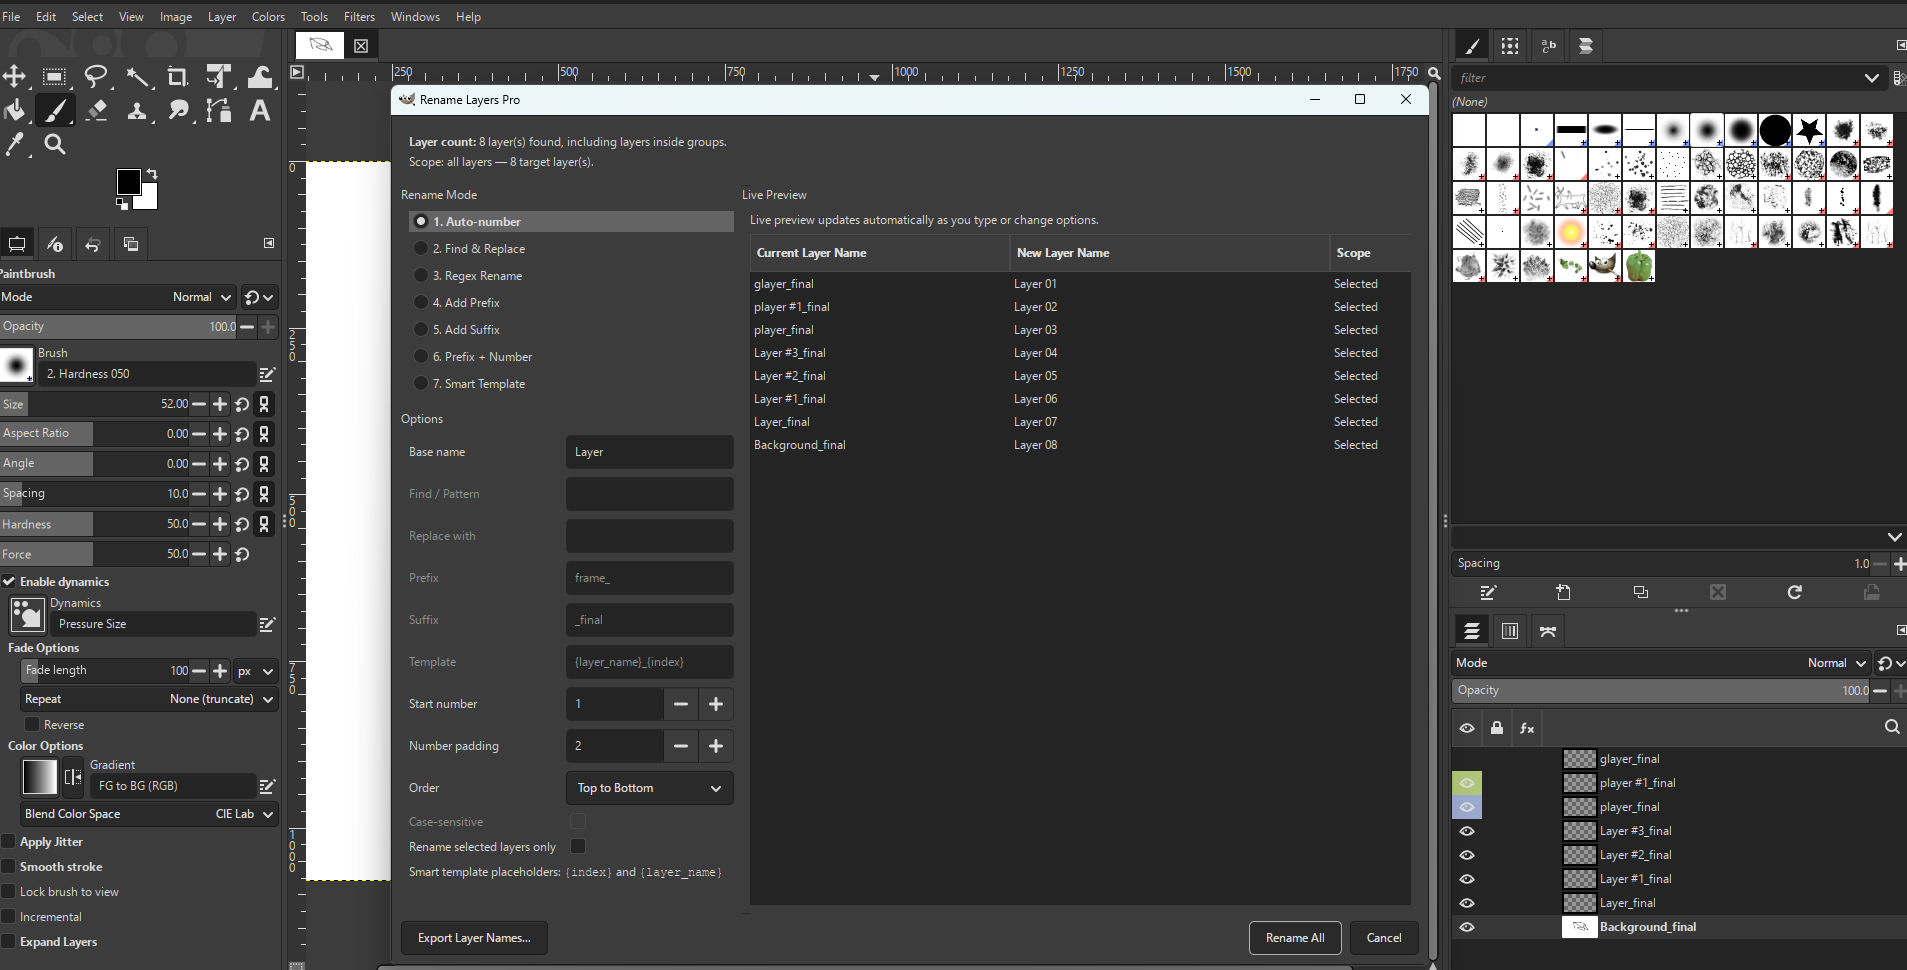Click the Free Select lasso tool
This screenshot has width=1907, height=970.
(x=96, y=77)
